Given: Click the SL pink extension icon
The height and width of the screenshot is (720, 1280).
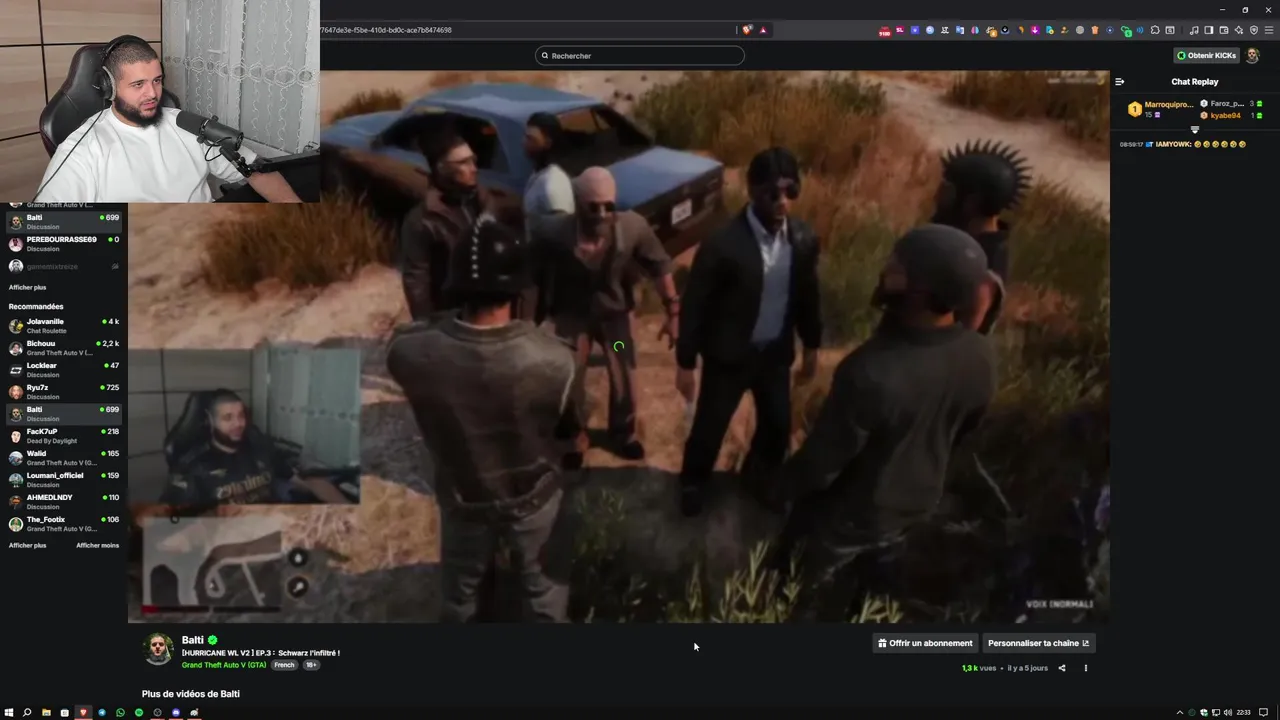Looking at the screenshot, I should [x=900, y=30].
